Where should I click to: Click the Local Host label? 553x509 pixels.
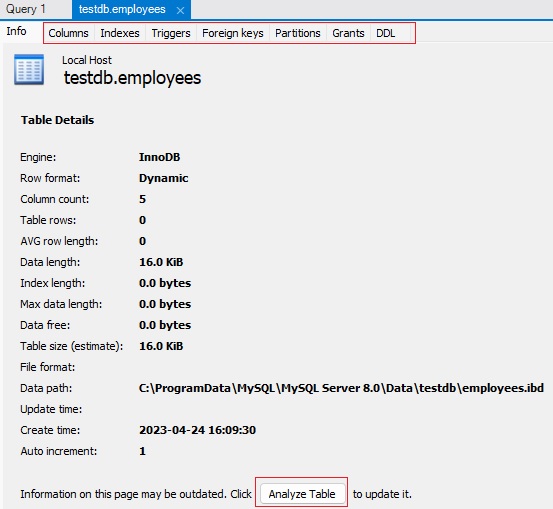point(87,60)
